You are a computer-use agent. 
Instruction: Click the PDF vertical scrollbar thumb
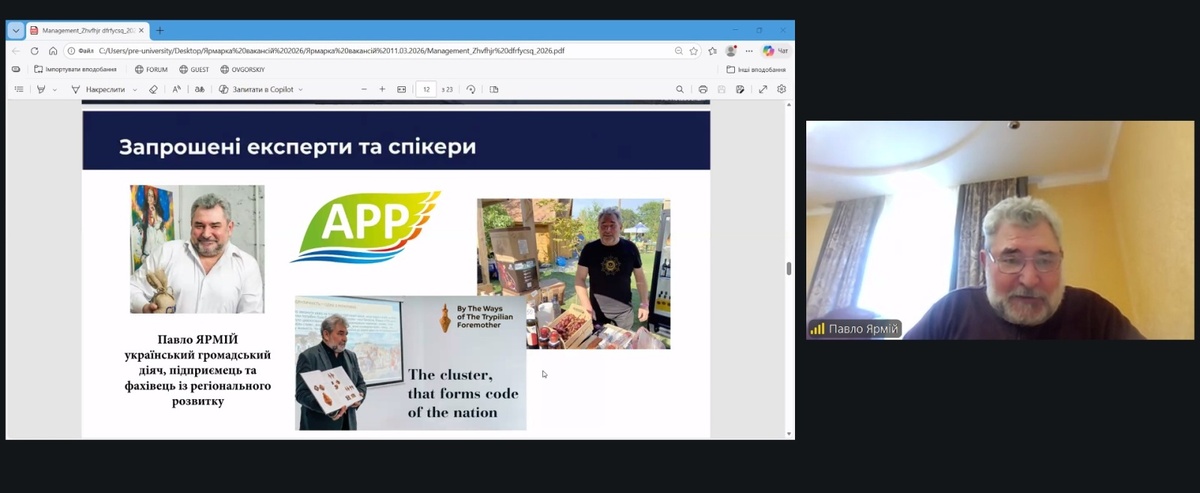tap(789, 268)
